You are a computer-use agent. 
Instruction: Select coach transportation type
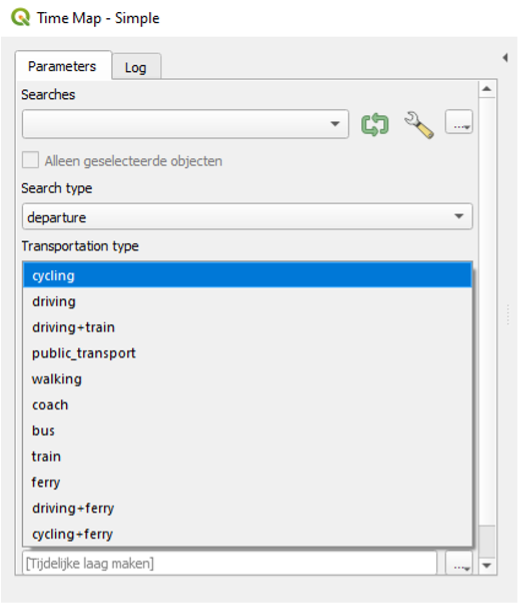coord(247,404)
